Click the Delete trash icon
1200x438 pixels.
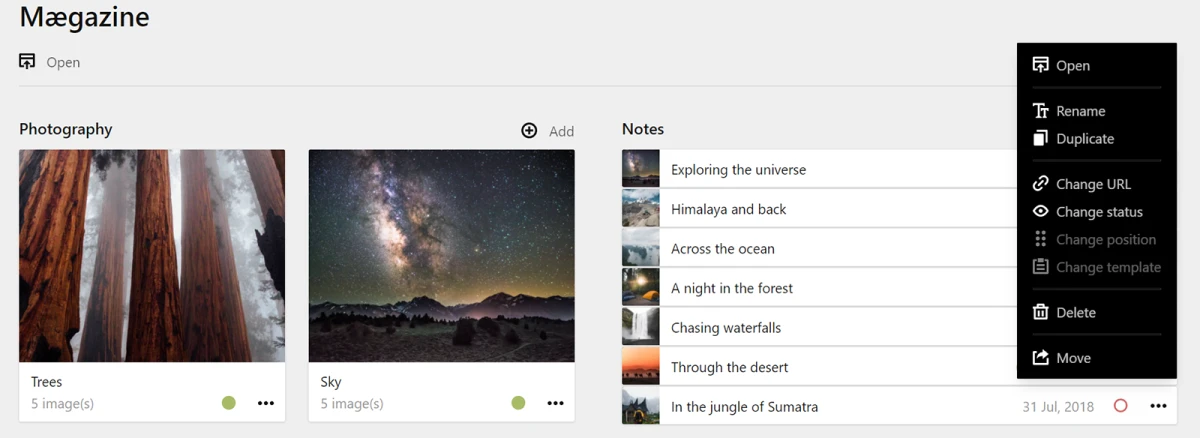(x=1040, y=312)
